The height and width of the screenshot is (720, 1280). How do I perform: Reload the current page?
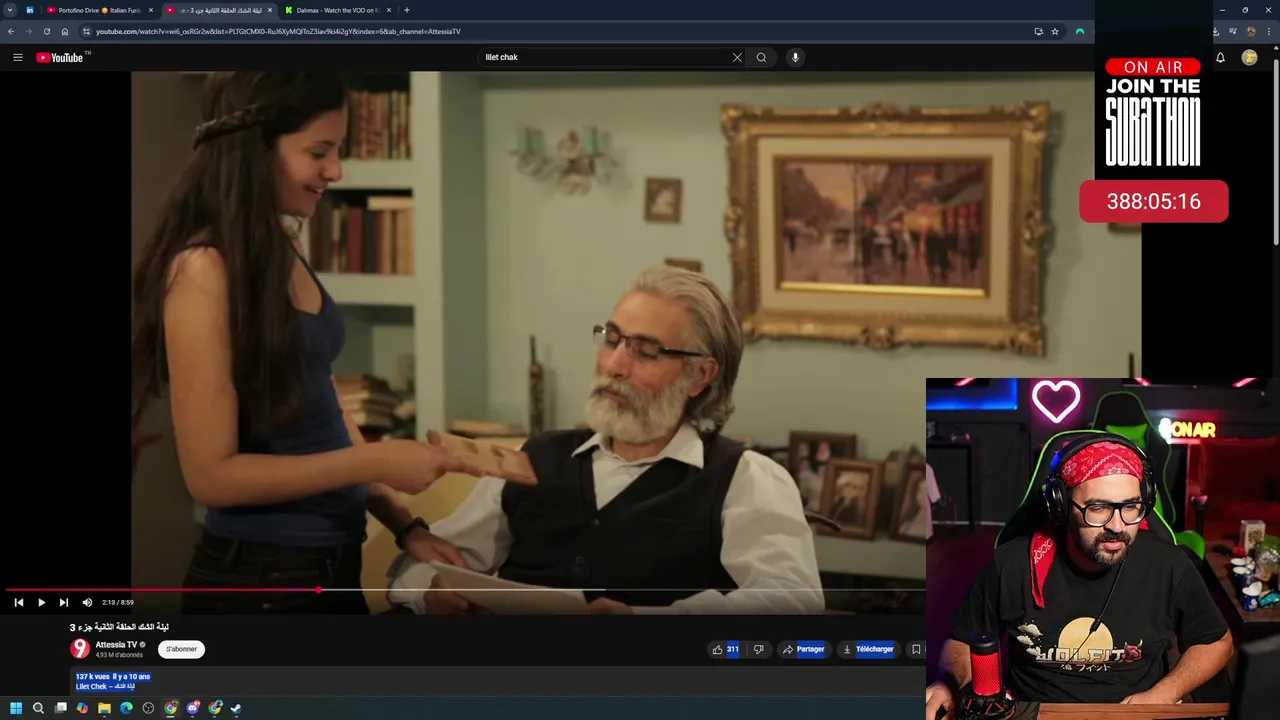(x=46, y=31)
